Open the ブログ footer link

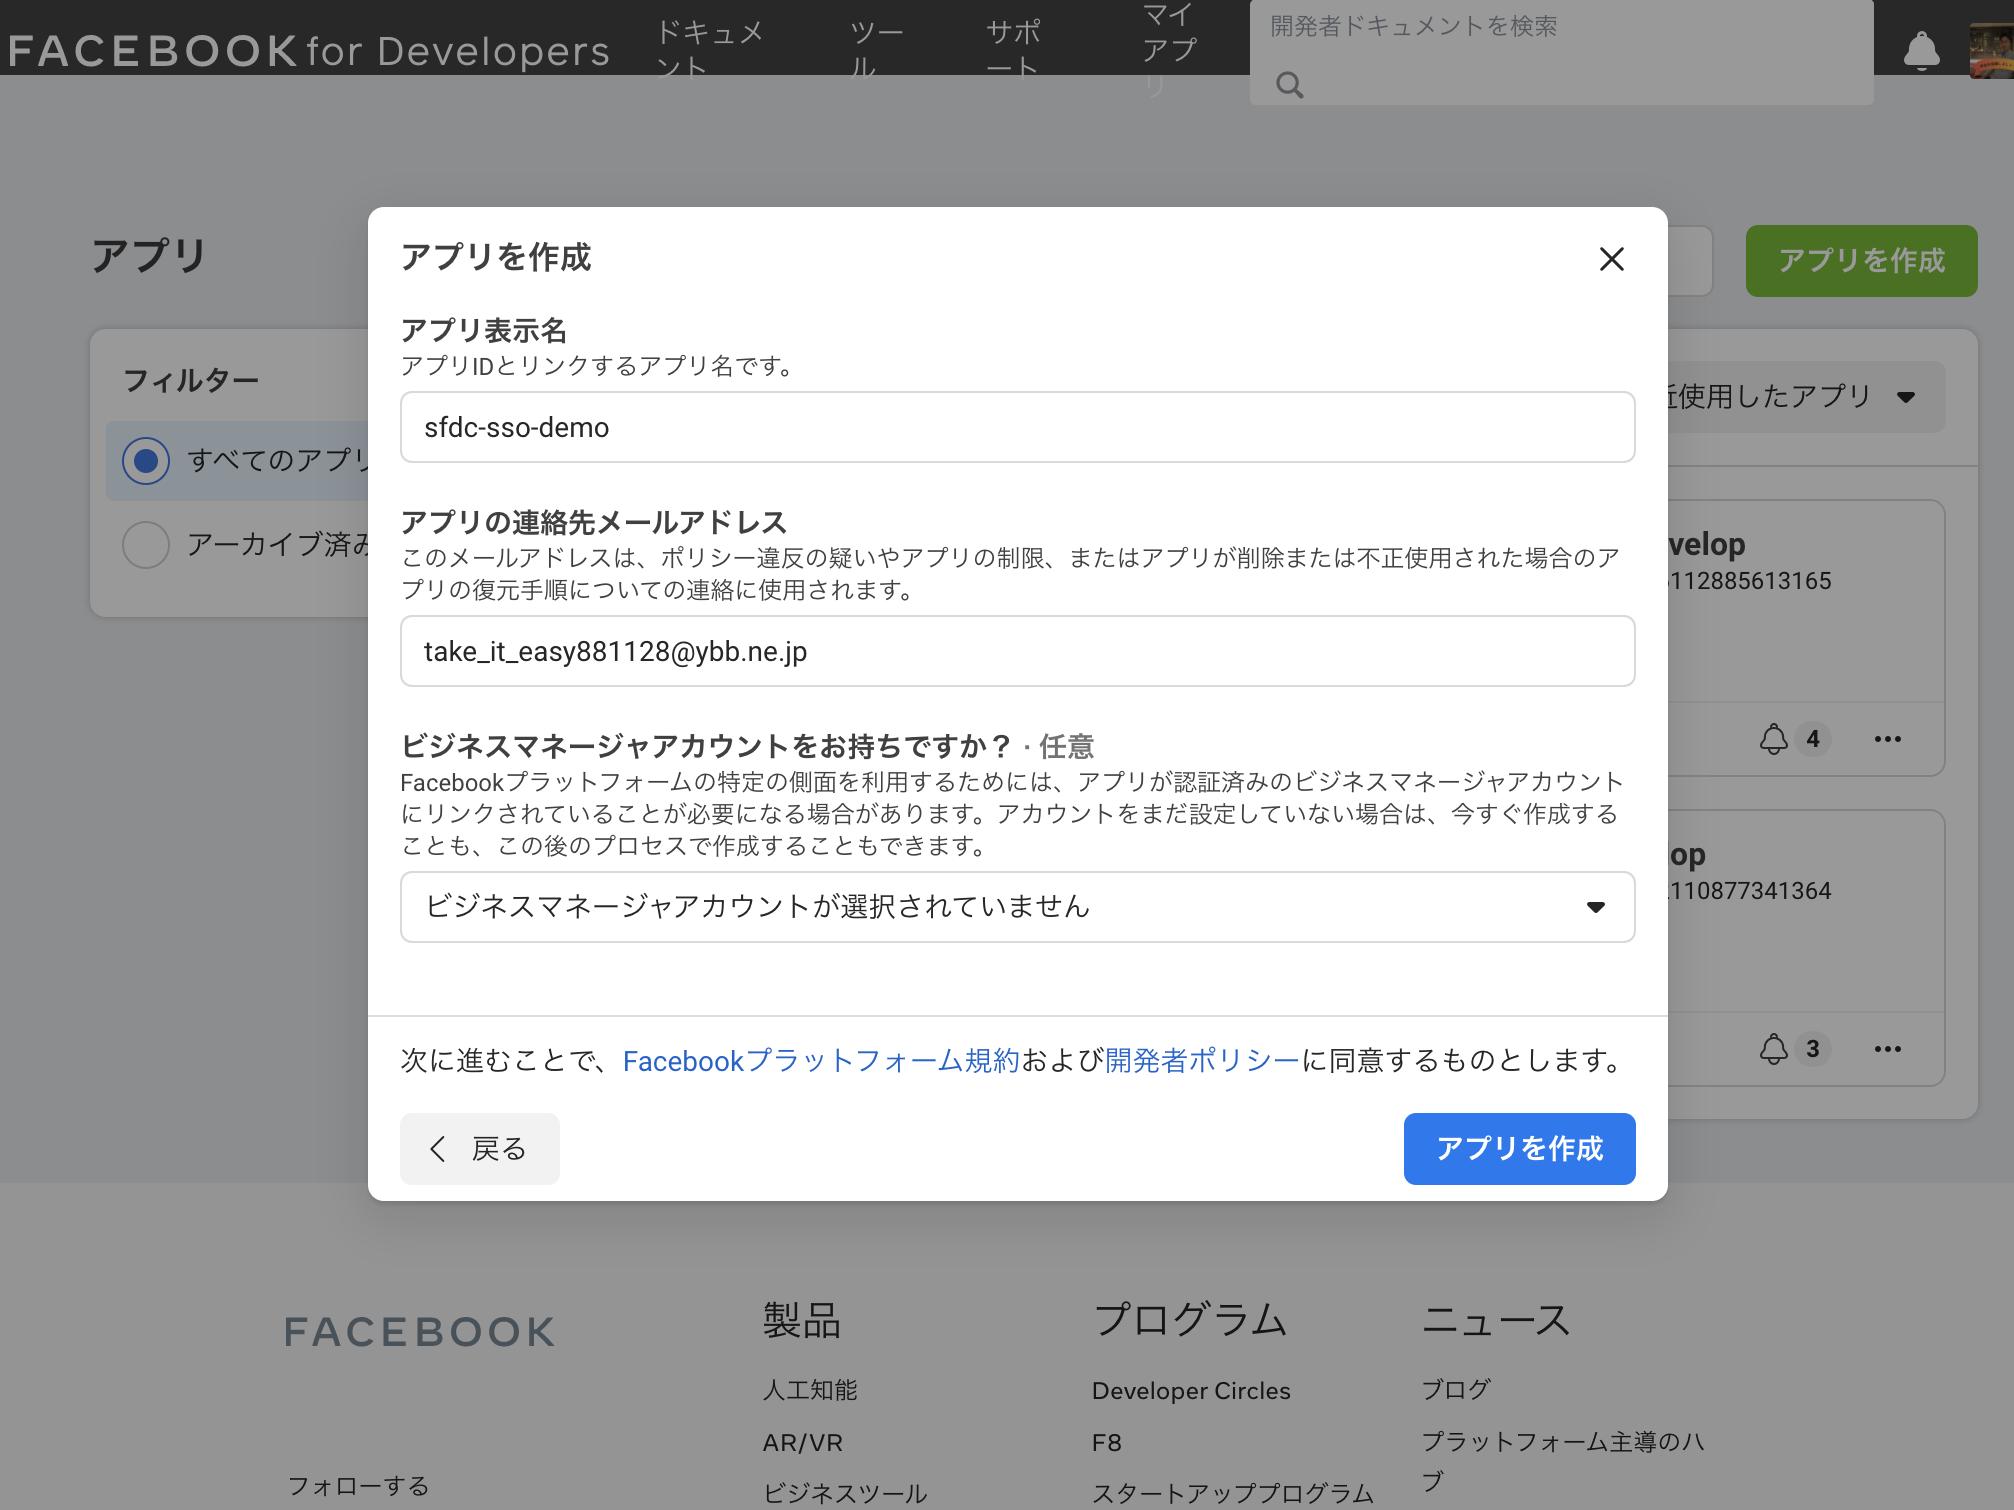pos(1456,1389)
